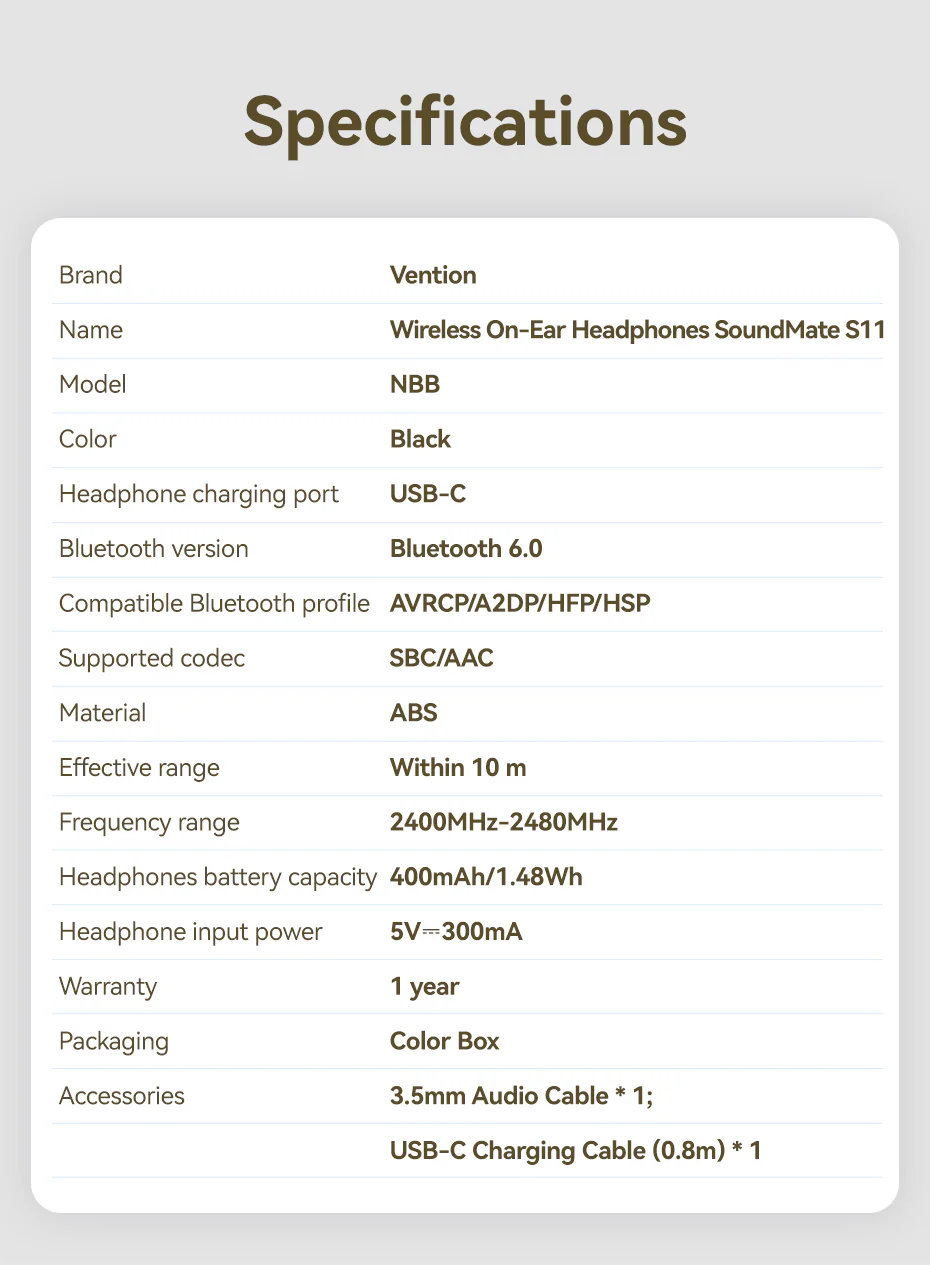Viewport: 930px width, 1265px height.
Task: Select the Within 10 m value
Action: click(458, 768)
